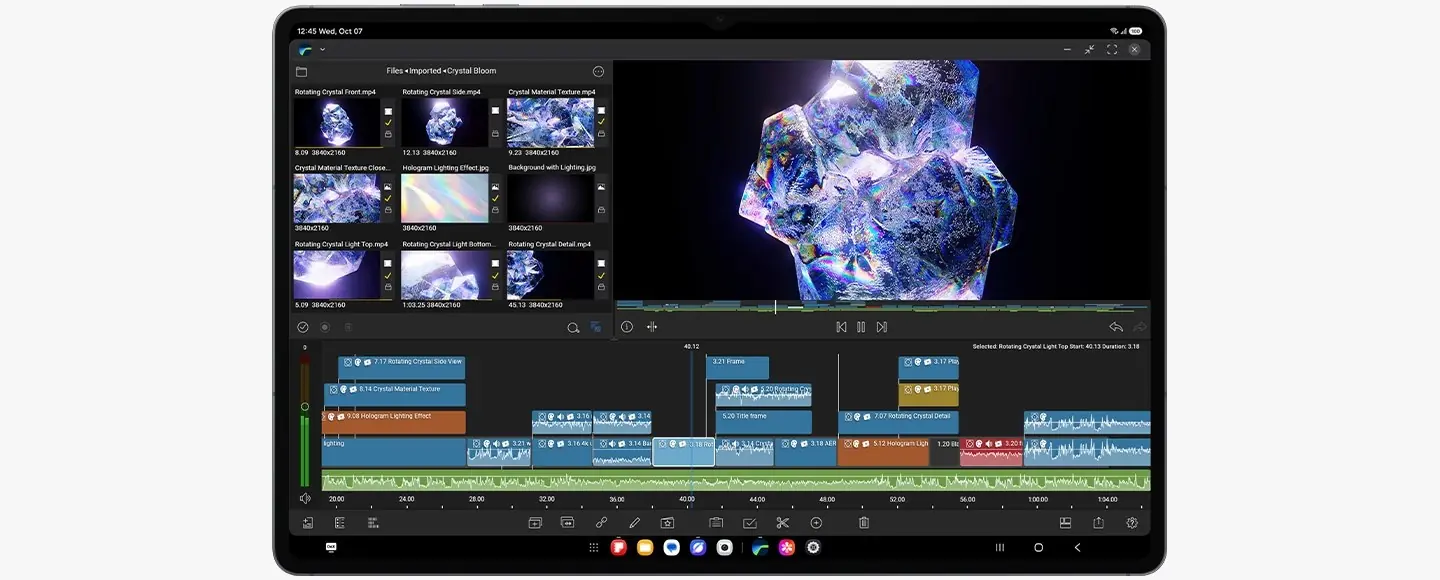Image resolution: width=1440 pixels, height=580 pixels.
Task: Select Background with Lighting.jpg thumbnail
Action: pos(550,199)
